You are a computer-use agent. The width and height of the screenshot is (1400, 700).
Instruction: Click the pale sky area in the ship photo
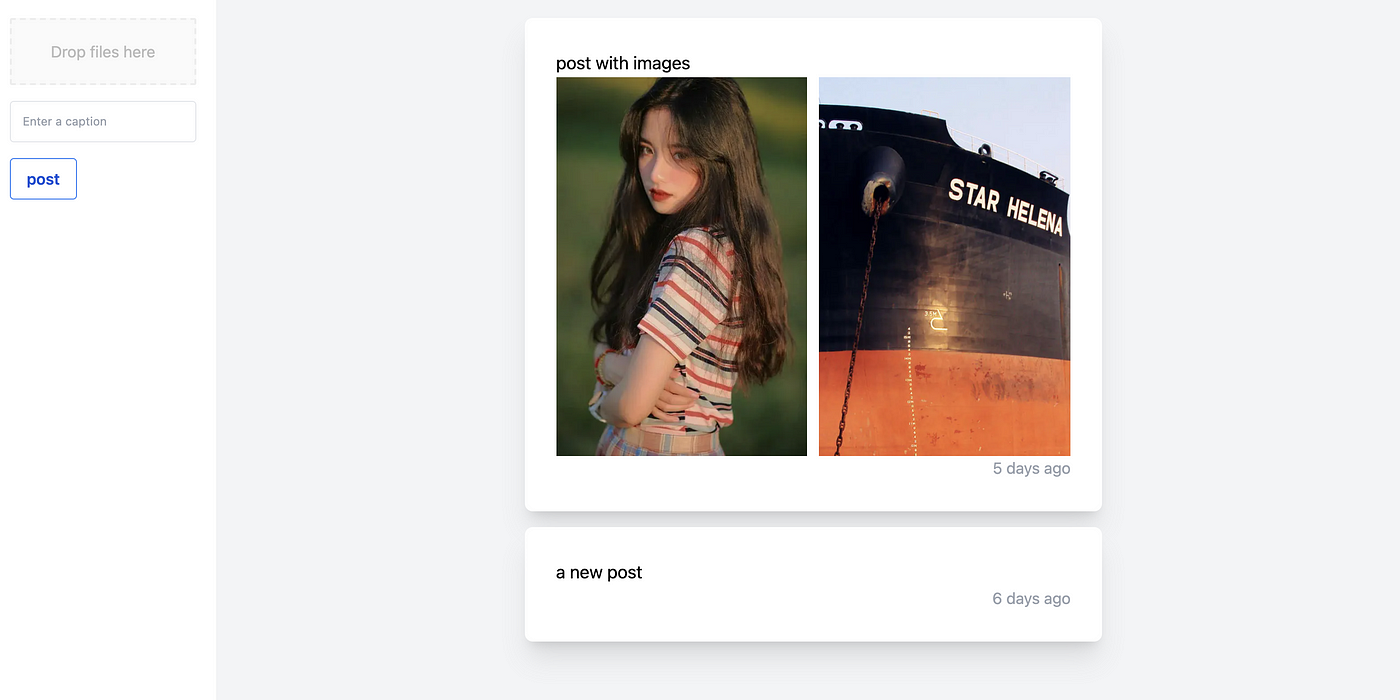point(1010,110)
